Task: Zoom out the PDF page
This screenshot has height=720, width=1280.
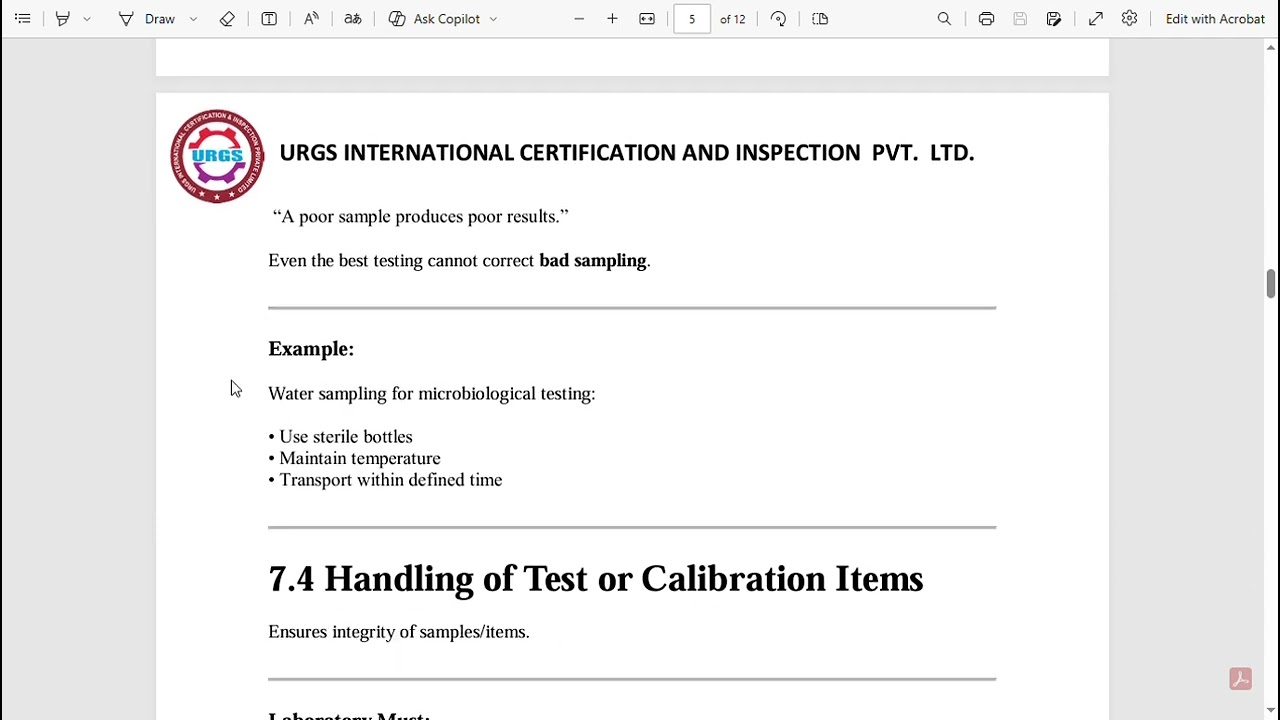Action: click(x=579, y=19)
